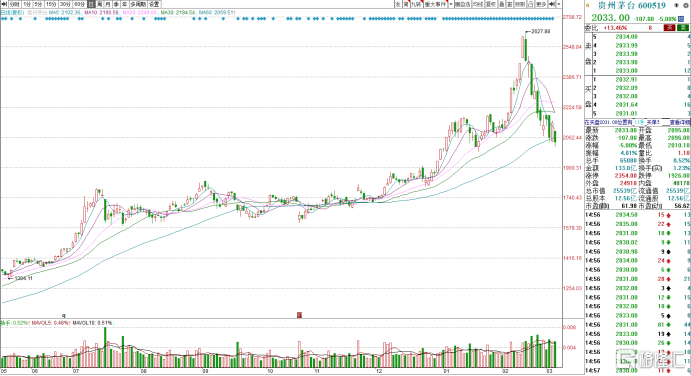Toggle the 60分 period button
This screenshot has height=376, width=691.
(x=80, y=4)
